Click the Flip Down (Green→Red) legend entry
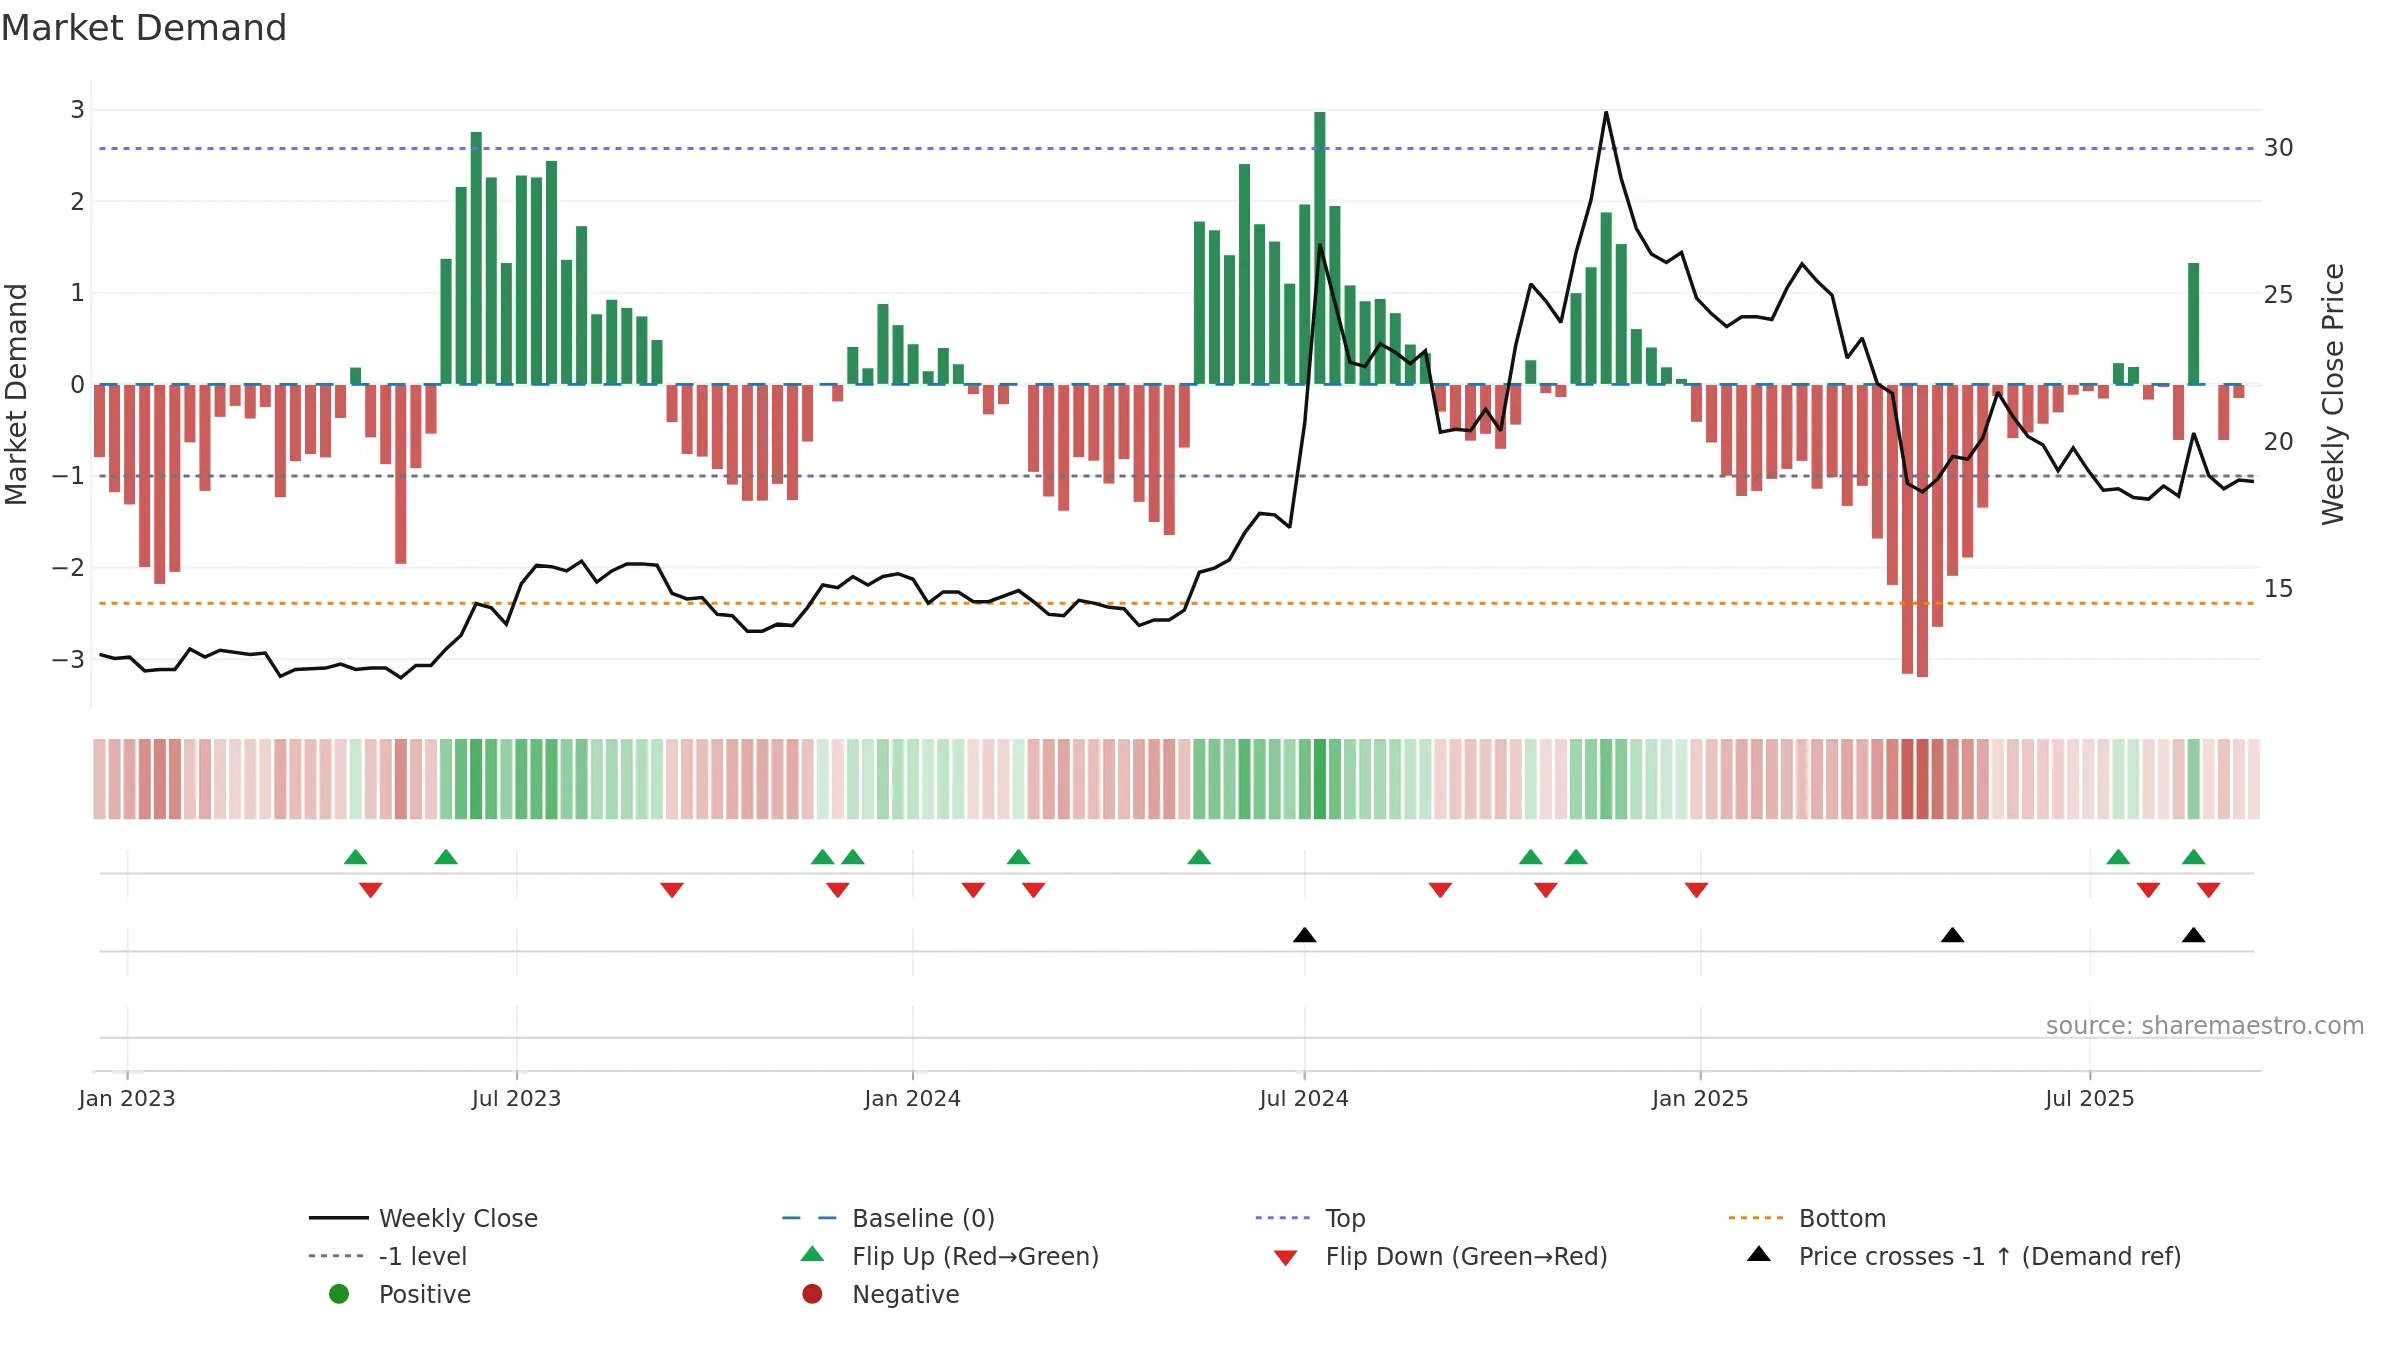 [x=1440, y=1256]
